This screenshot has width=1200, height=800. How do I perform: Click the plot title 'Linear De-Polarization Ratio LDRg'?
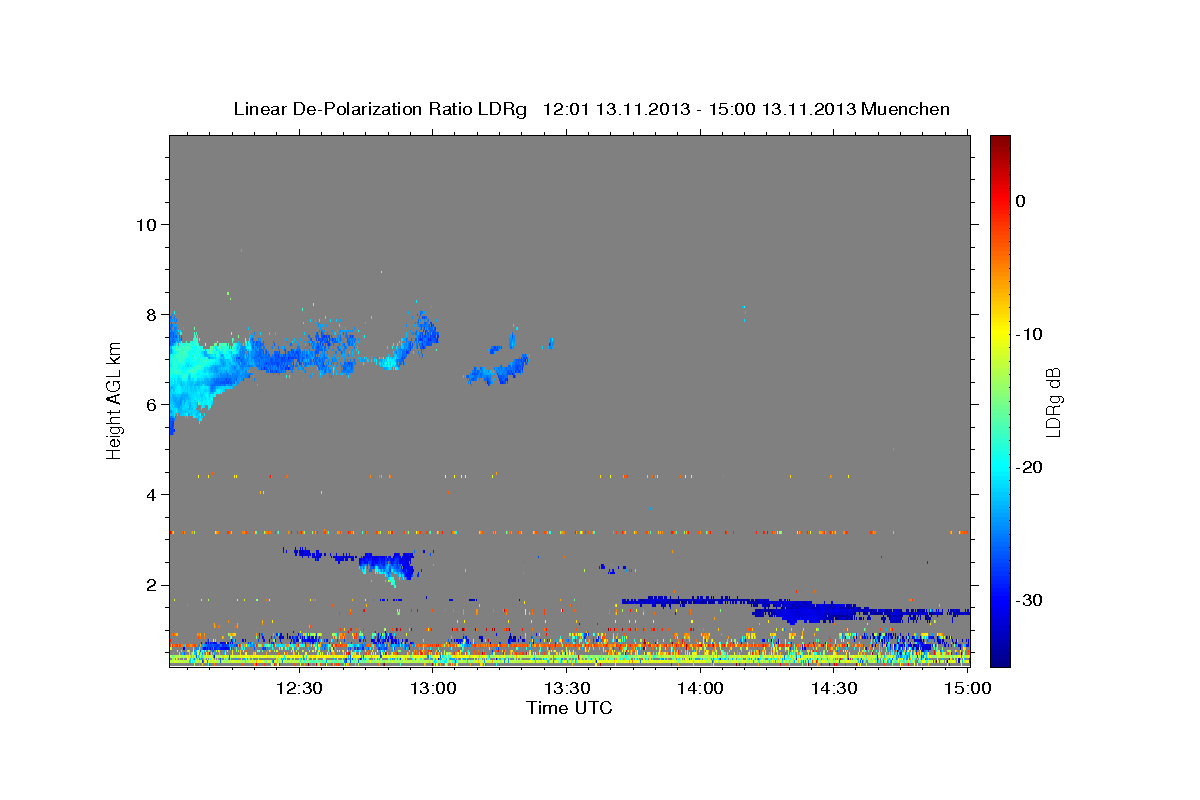(380, 109)
